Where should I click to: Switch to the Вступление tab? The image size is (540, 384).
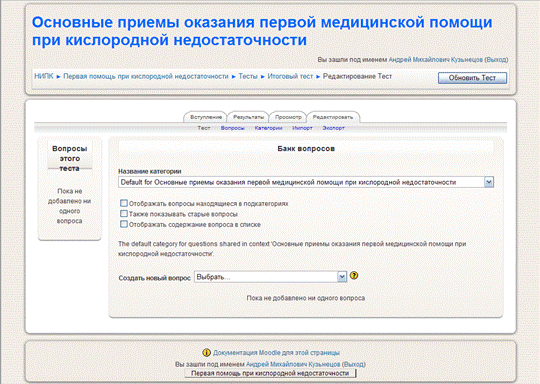(x=206, y=117)
